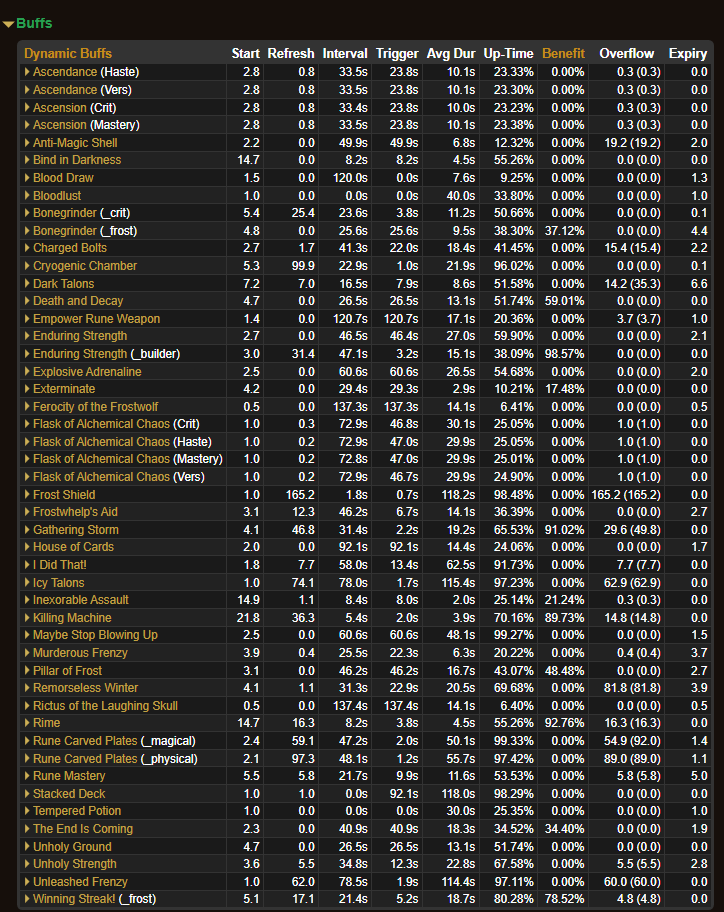Open the The End Is Coming link
The image size is (724, 912).
click(83, 829)
